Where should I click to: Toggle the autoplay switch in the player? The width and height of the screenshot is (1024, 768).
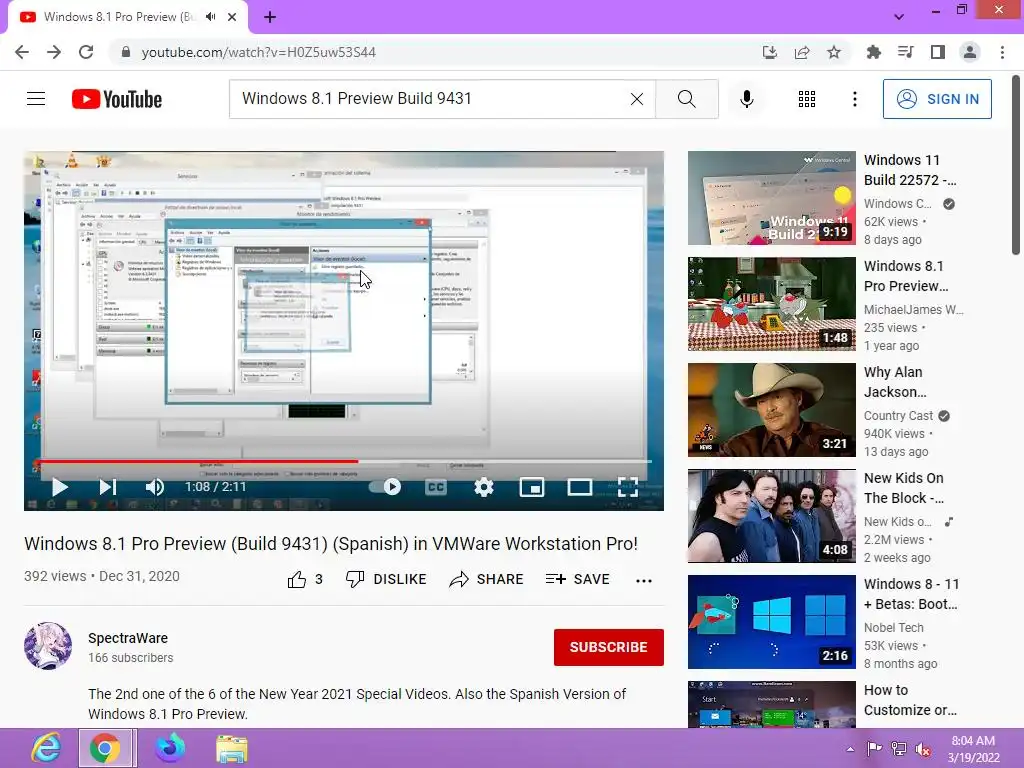[x=385, y=487]
